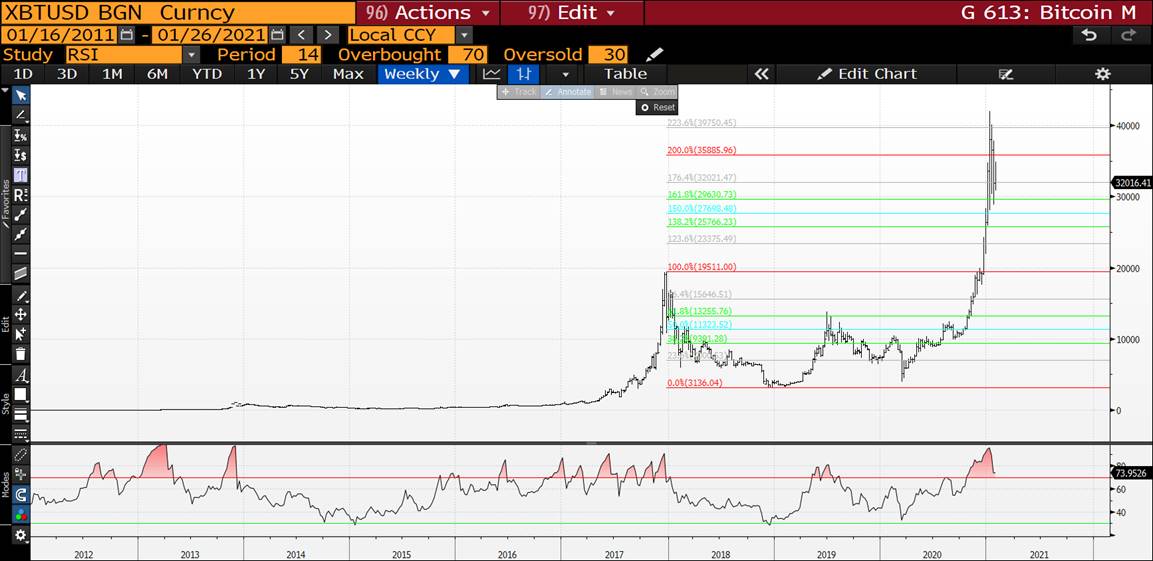Open the gear settings at bottom of left toolbar
Image resolution: width=1153 pixels, height=561 pixels.
click(x=21, y=535)
